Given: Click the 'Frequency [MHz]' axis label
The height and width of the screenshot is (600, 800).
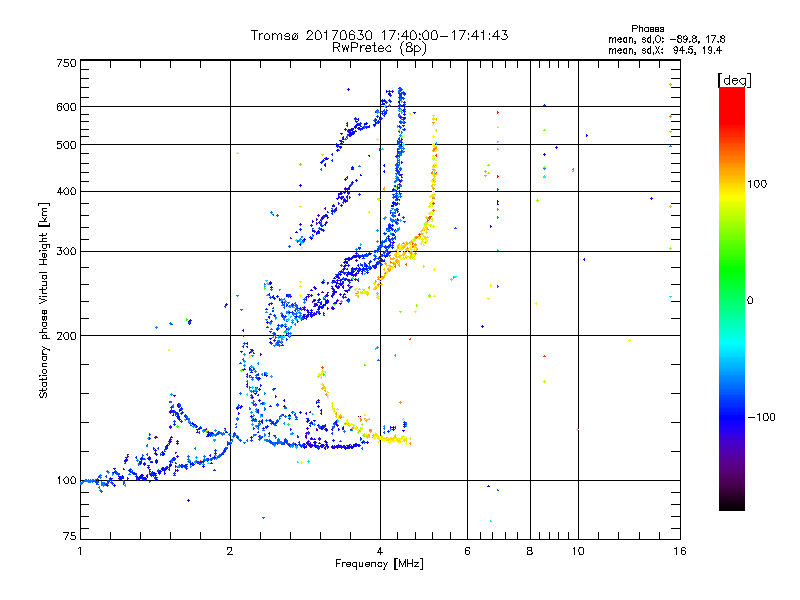Looking at the screenshot, I should [379, 564].
